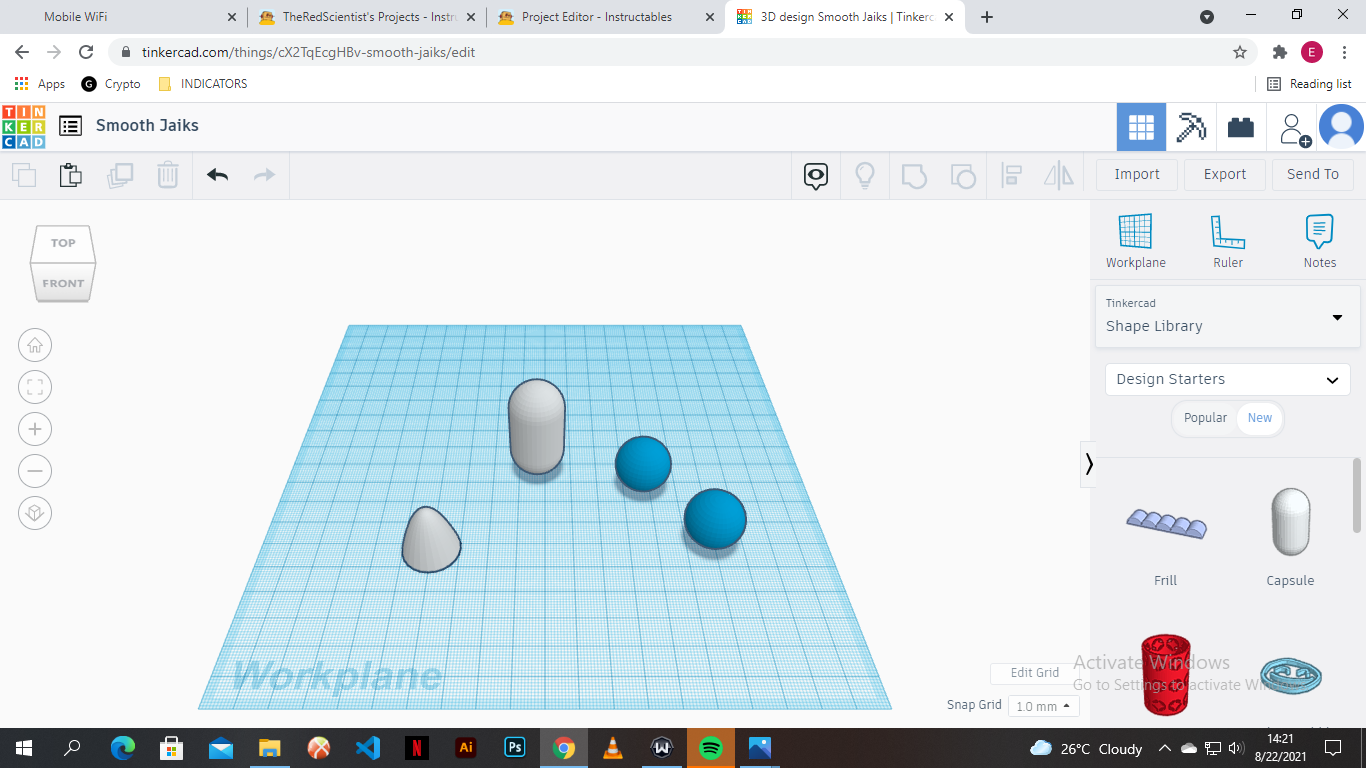Select the Mirror/Flip tool
This screenshot has height=768, width=1366.
tap(1058, 175)
